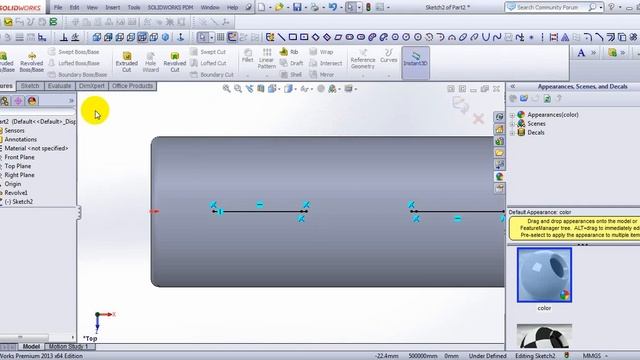Image resolution: width=640 pixels, height=360 pixels.
Task: Click the Rib feature tool
Action: 289,52
